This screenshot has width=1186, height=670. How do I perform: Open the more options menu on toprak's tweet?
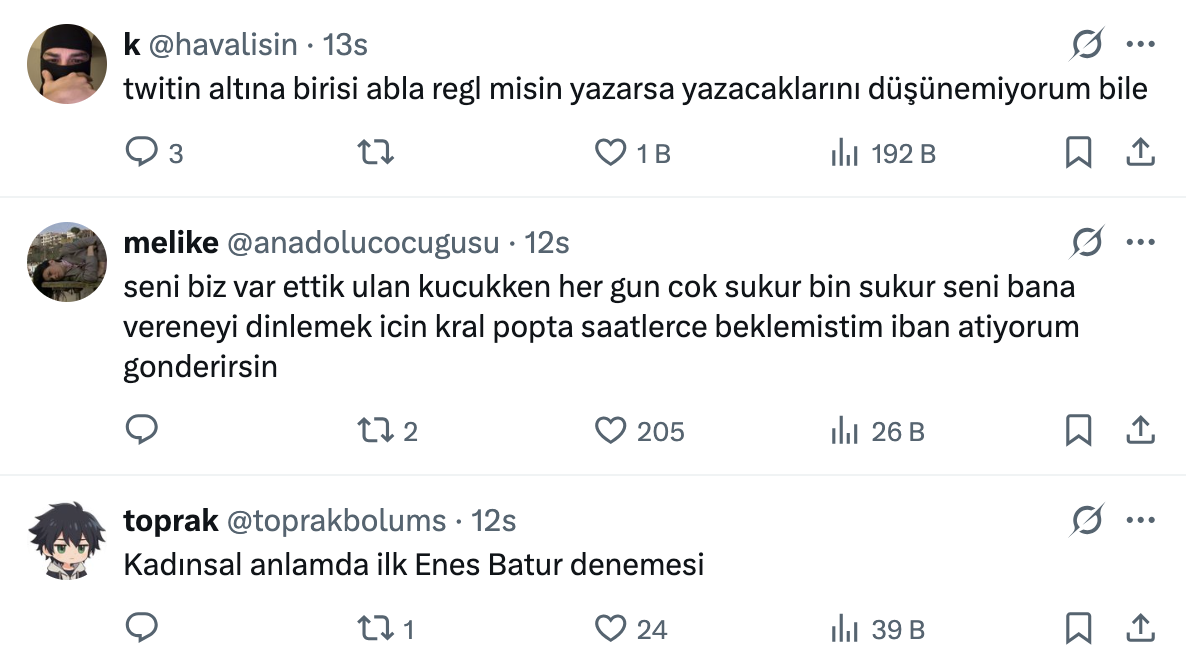[x=1140, y=520]
